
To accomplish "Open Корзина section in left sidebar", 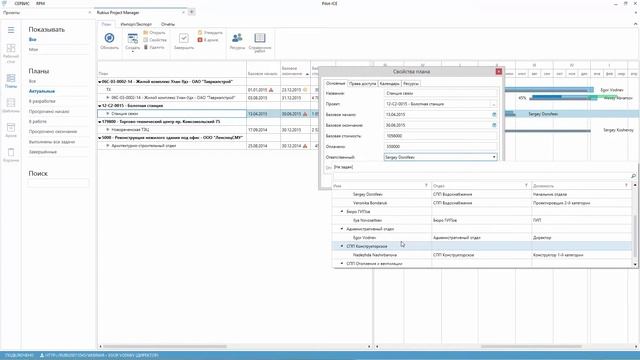I will tap(11, 155).
